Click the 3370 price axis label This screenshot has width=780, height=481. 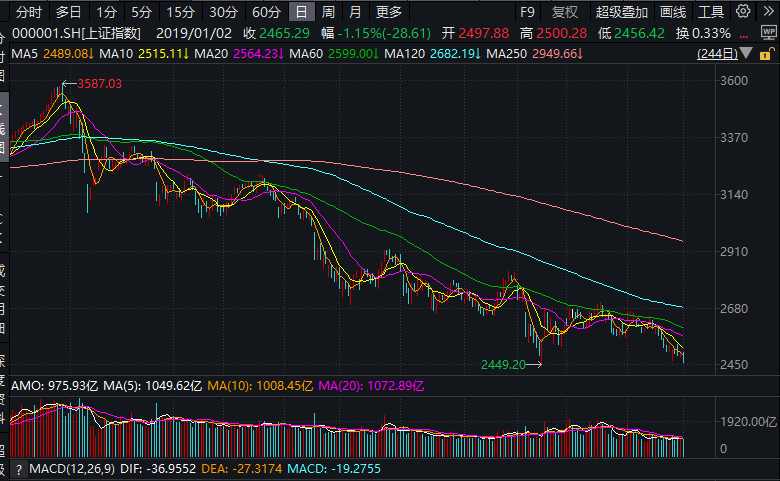734,138
